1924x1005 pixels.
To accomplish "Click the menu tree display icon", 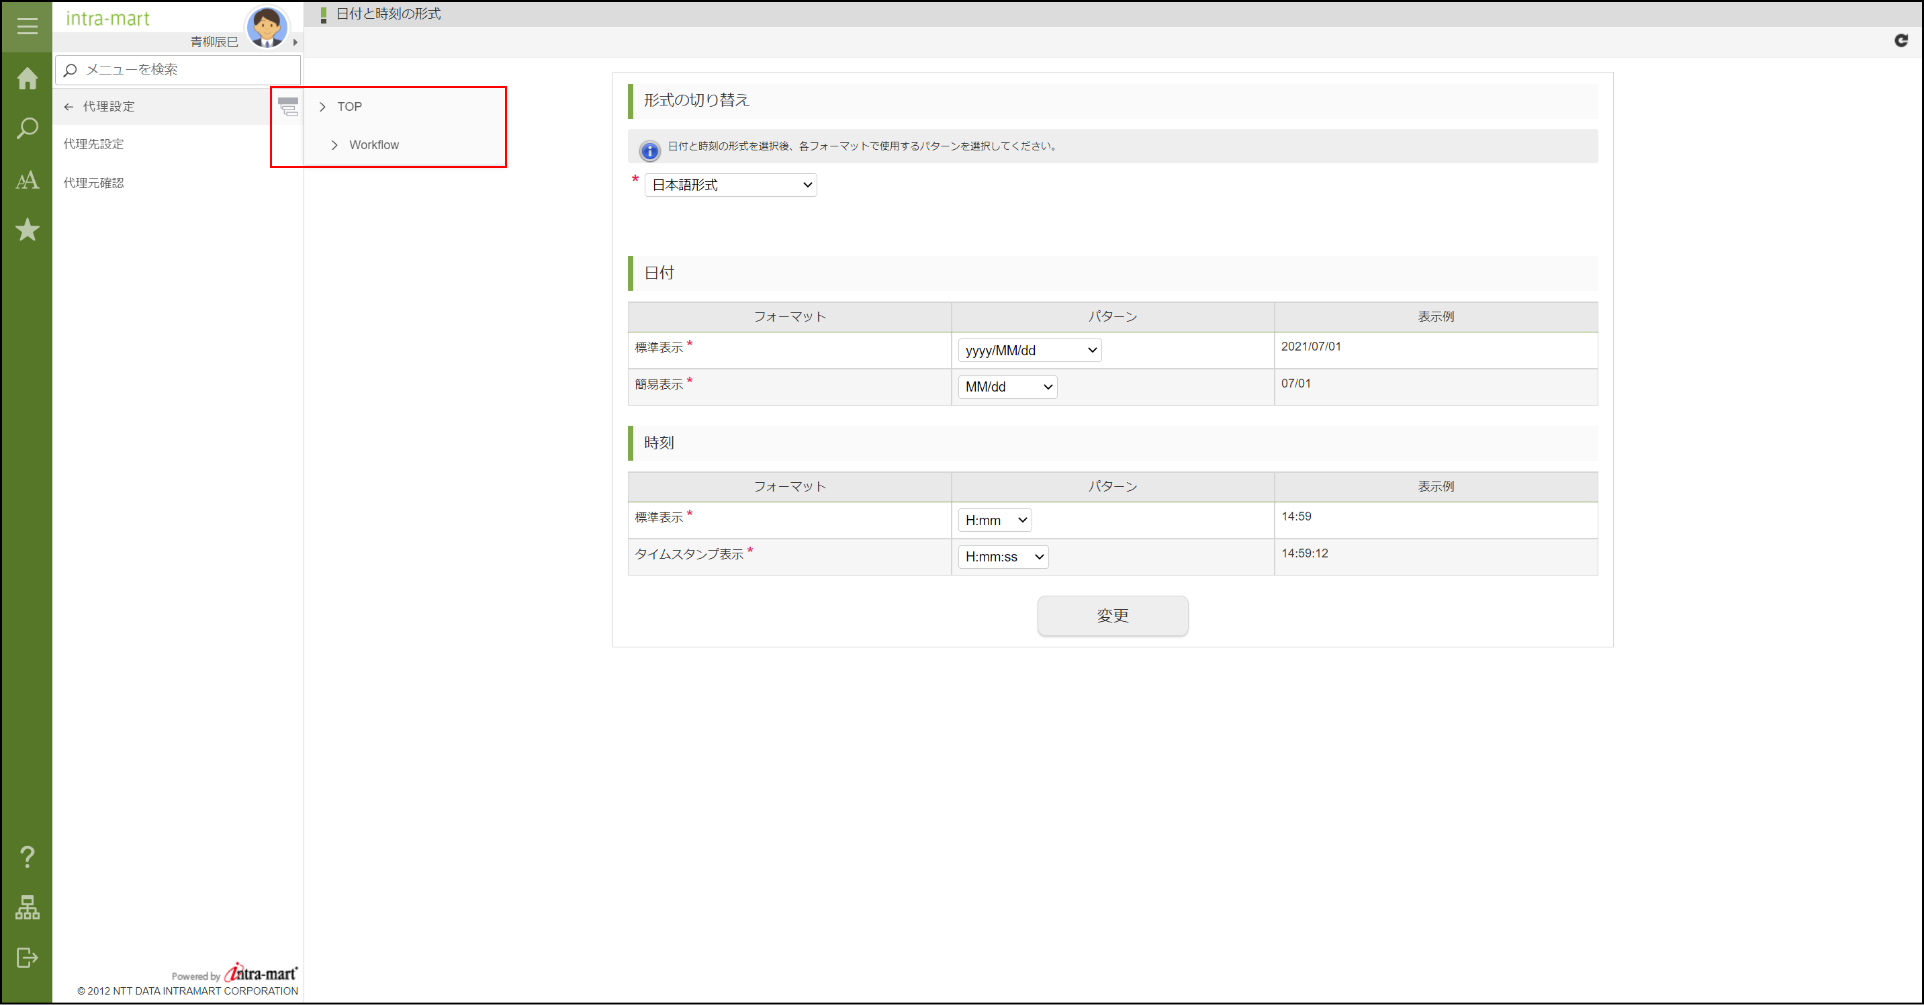I will click(287, 106).
